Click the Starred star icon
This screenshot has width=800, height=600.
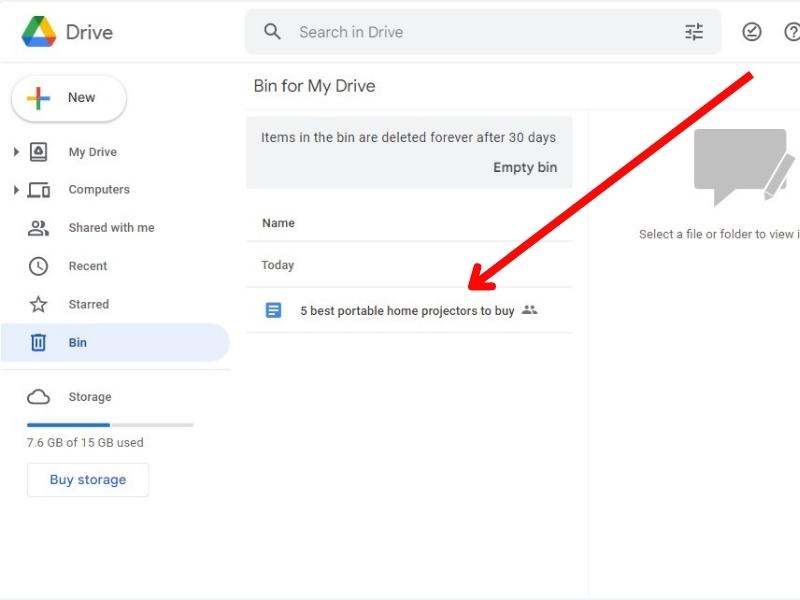tap(38, 305)
